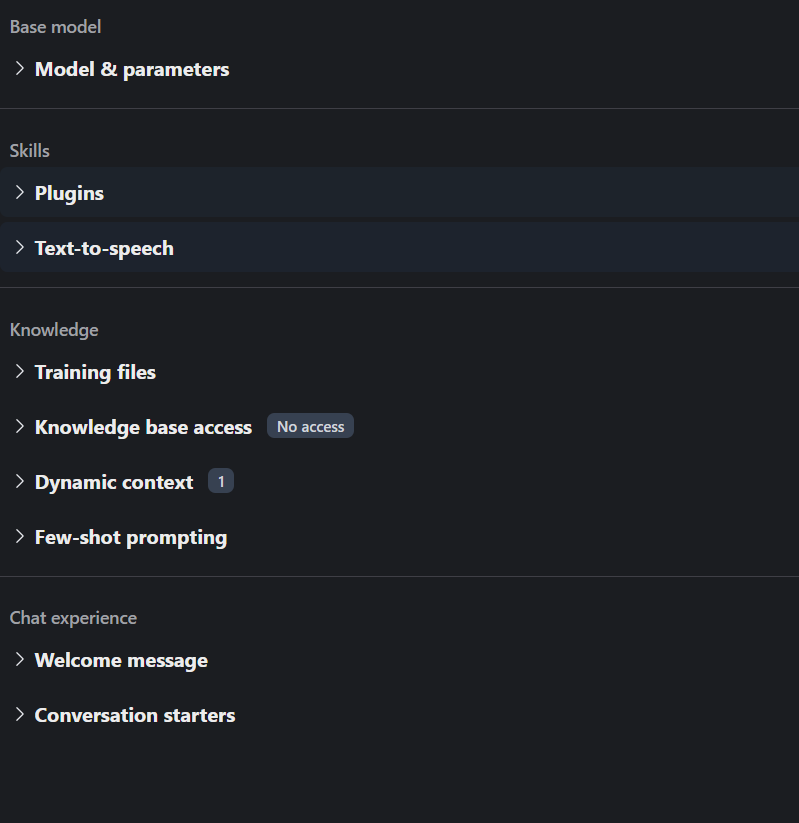Expand the Few-shot prompting chevron

click(x=19, y=537)
